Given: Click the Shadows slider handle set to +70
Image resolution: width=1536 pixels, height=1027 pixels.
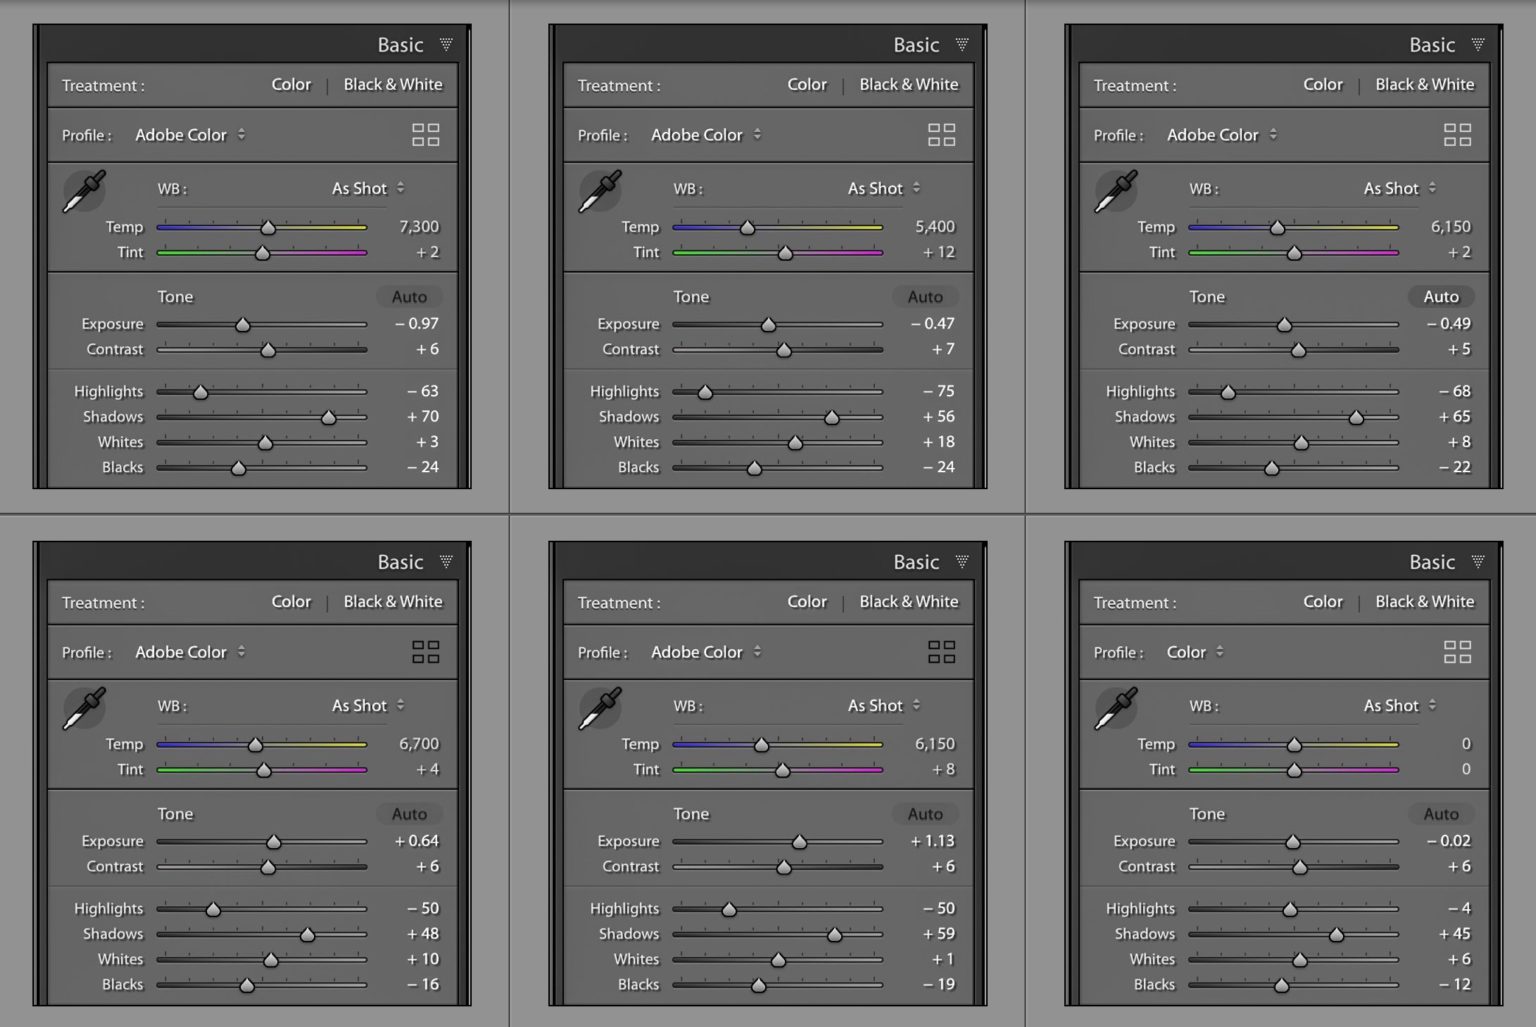Looking at the screenshot, I should coord(328,418).
